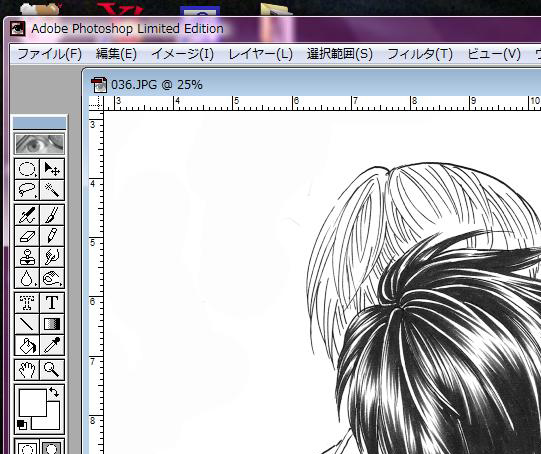Reset to default colors icon
The image size is (541, 454).
coord(21,425)
